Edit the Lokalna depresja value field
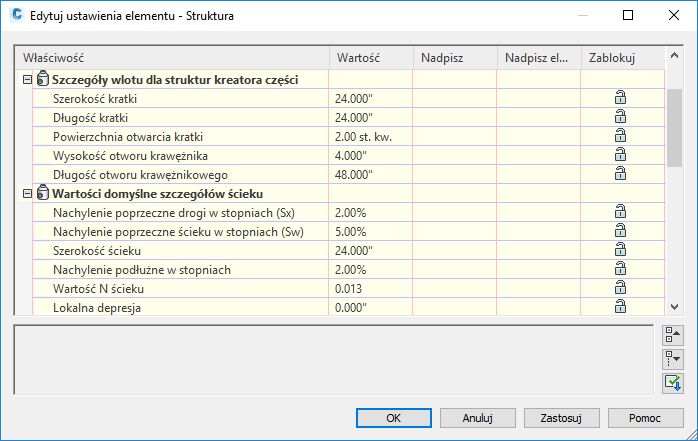698x441 pixels. [370, 308]
